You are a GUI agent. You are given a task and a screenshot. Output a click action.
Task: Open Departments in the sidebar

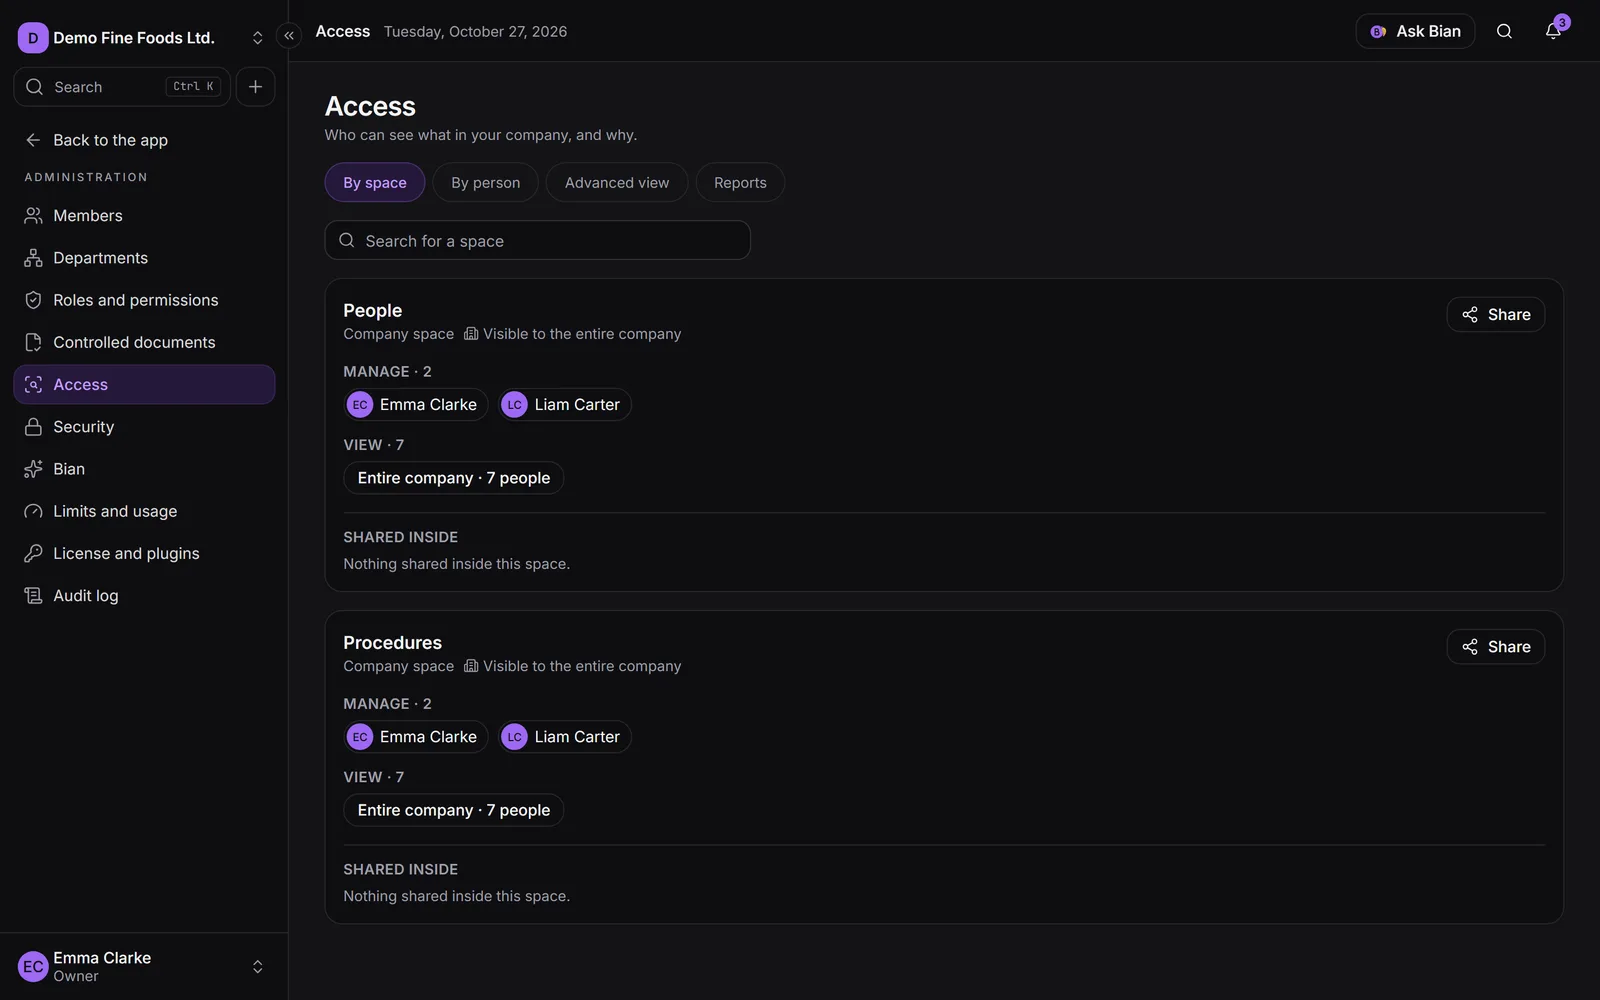coord(144,258)
